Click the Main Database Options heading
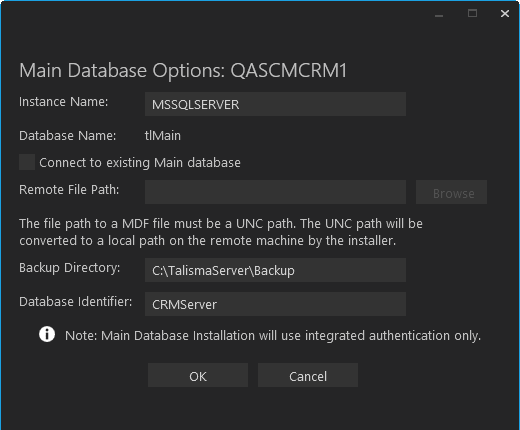This screenshot has height=430, width=520. click(183, 71)
